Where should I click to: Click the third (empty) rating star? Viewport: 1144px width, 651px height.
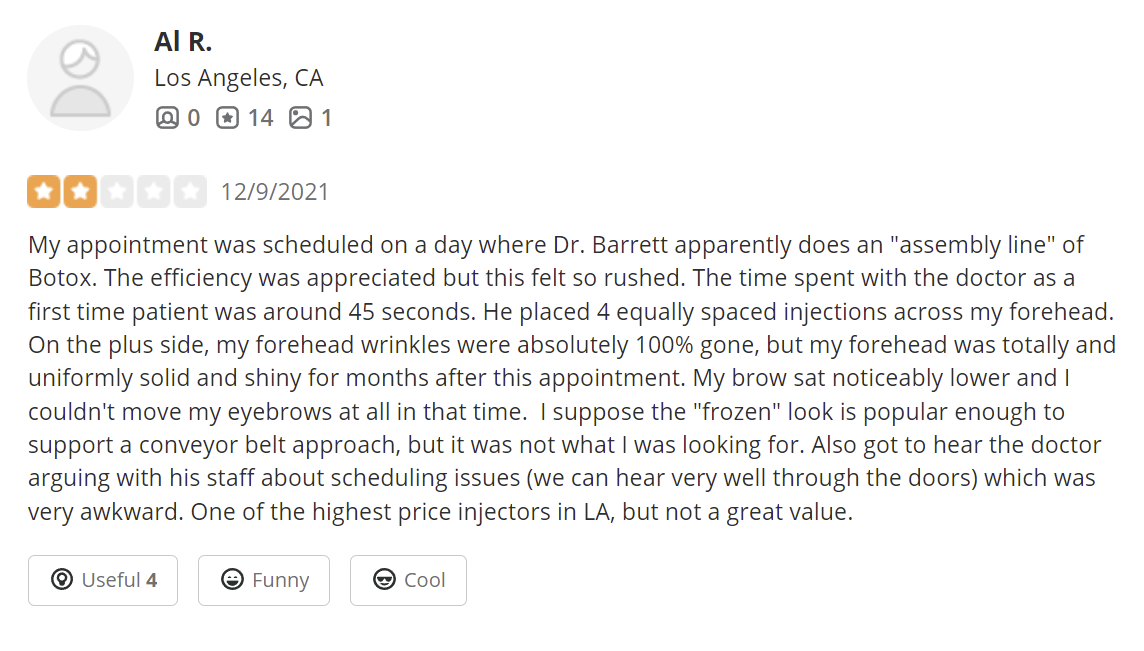[x=117, y=191]
